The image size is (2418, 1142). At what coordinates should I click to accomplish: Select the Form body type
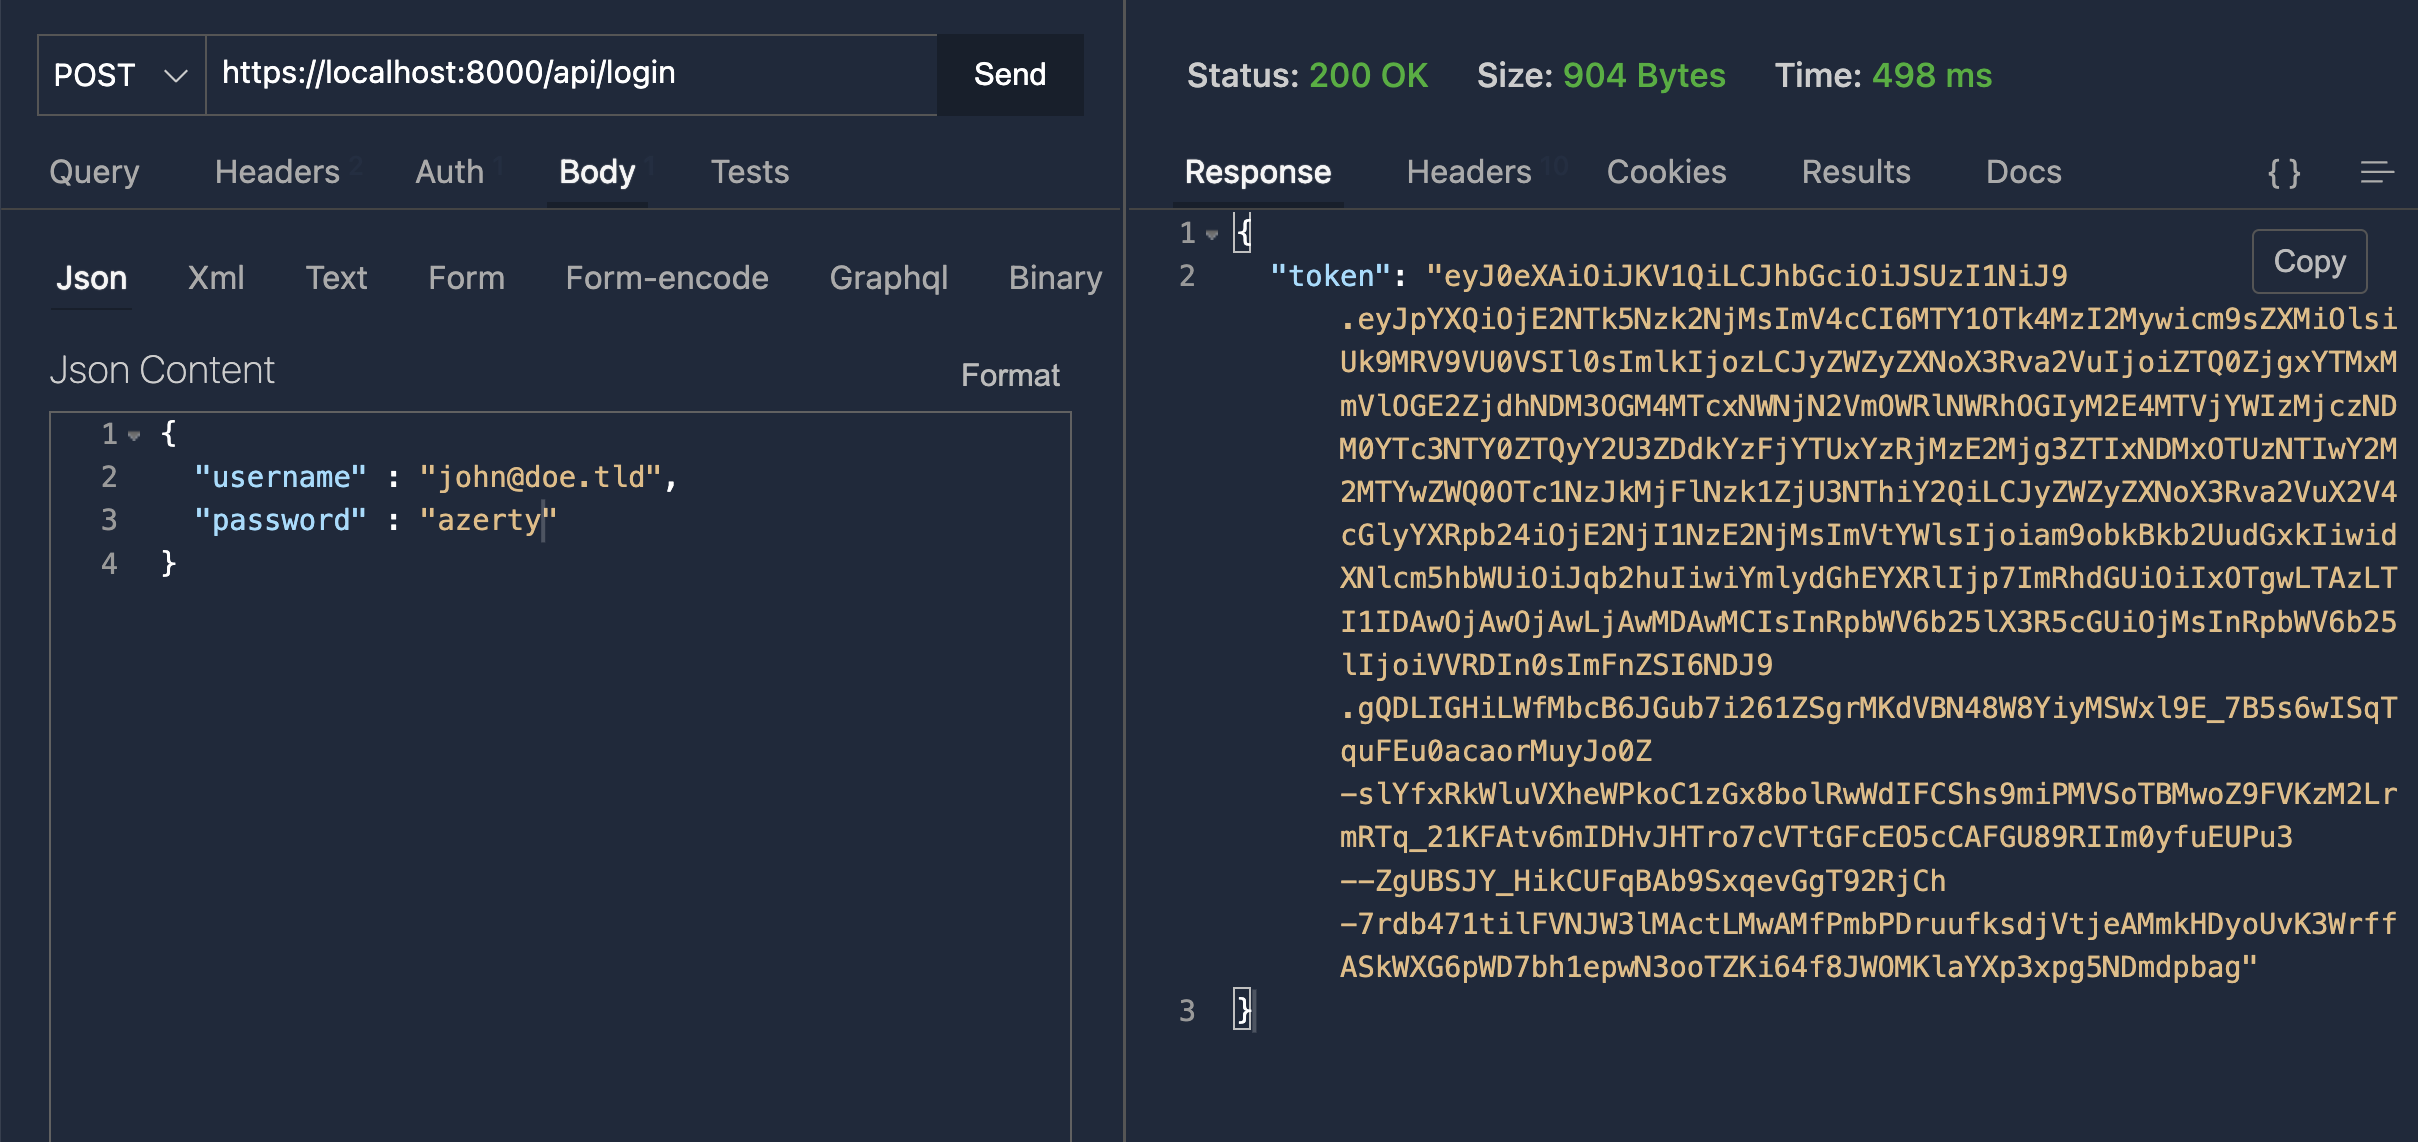point(466,278)
